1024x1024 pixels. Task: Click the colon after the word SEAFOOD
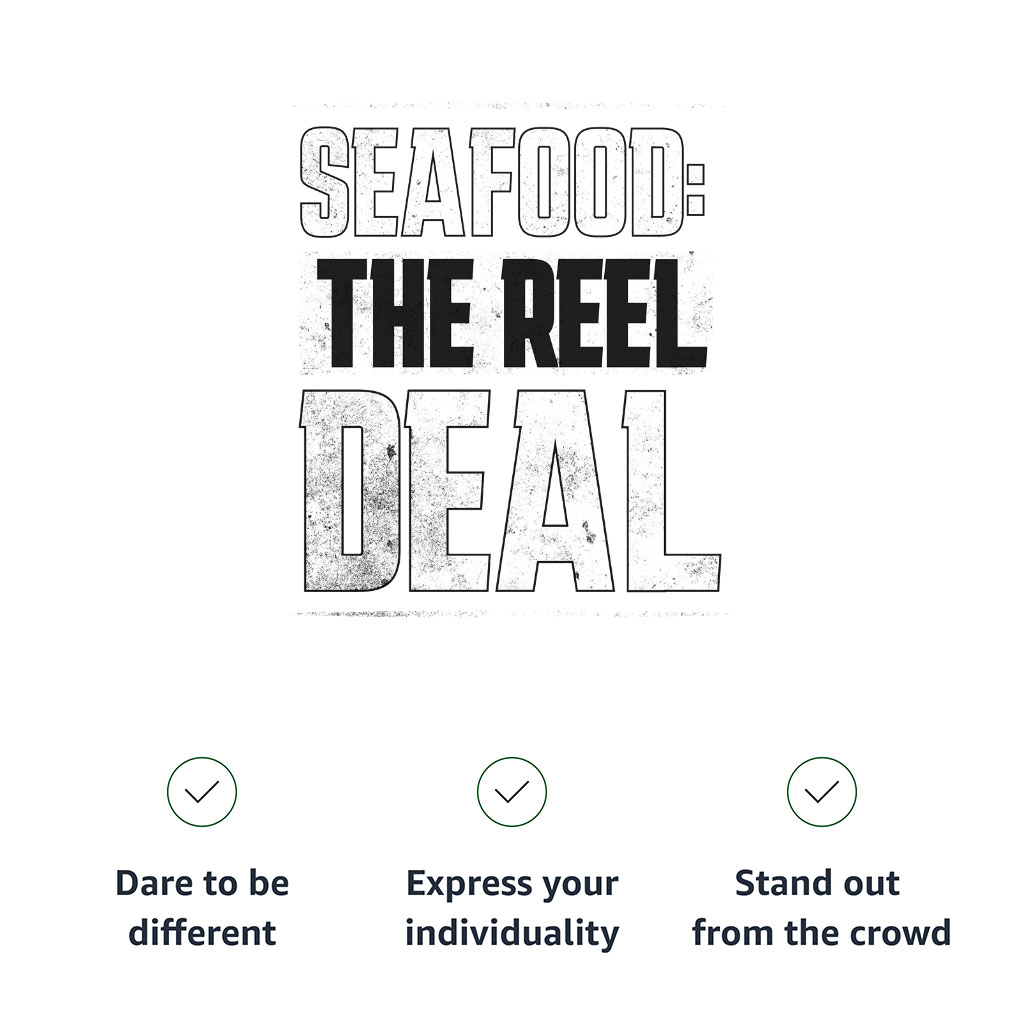click(x=696, y=181)
